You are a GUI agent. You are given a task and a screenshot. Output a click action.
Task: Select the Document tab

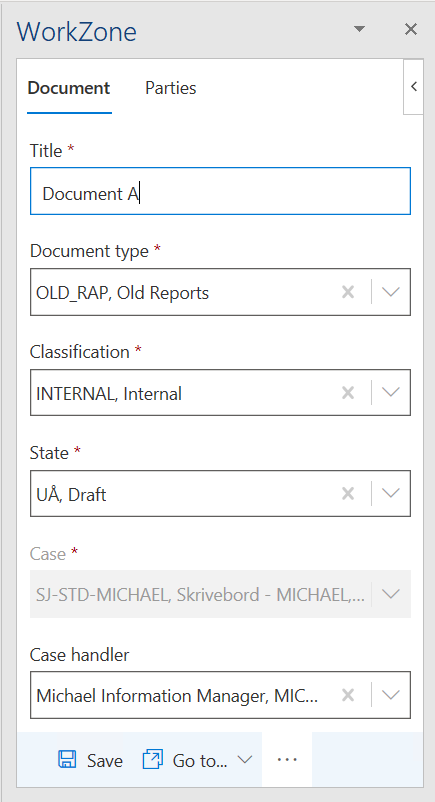coord(69,88)
